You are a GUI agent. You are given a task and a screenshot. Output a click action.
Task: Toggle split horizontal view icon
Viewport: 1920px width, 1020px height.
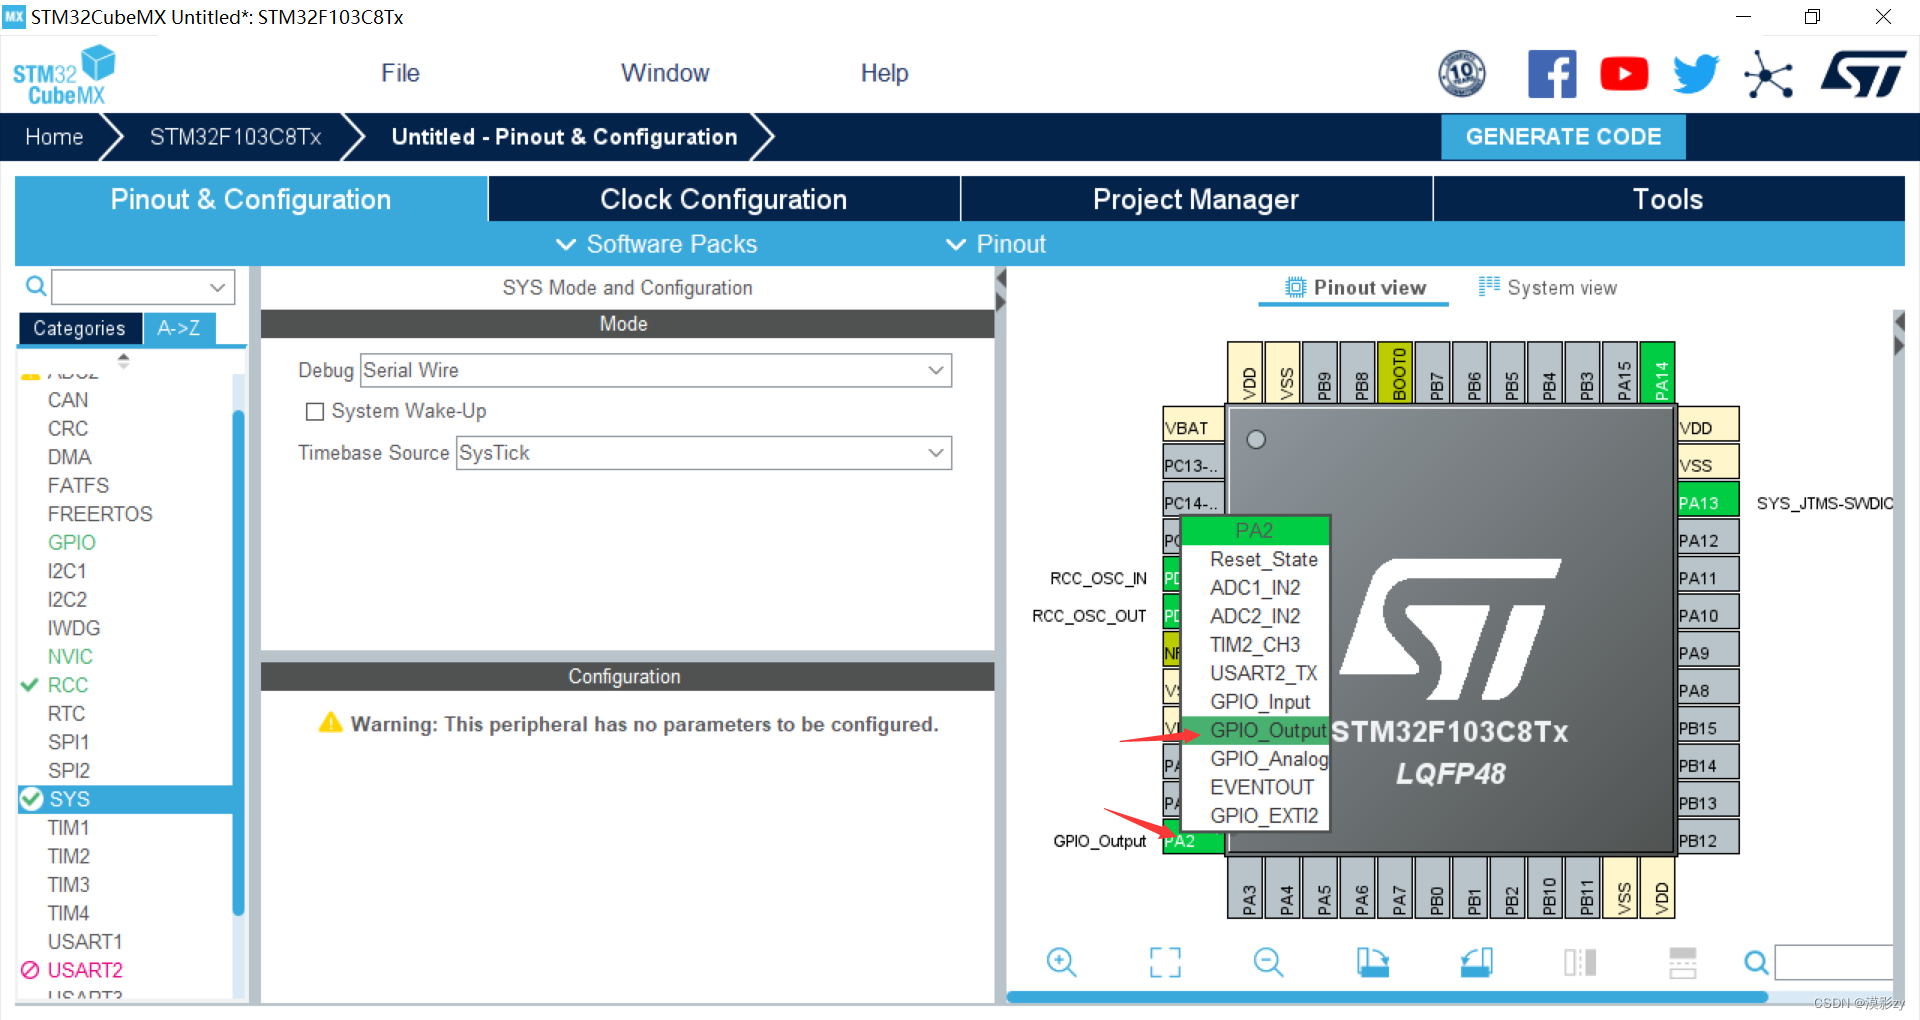pos(1683,962)
